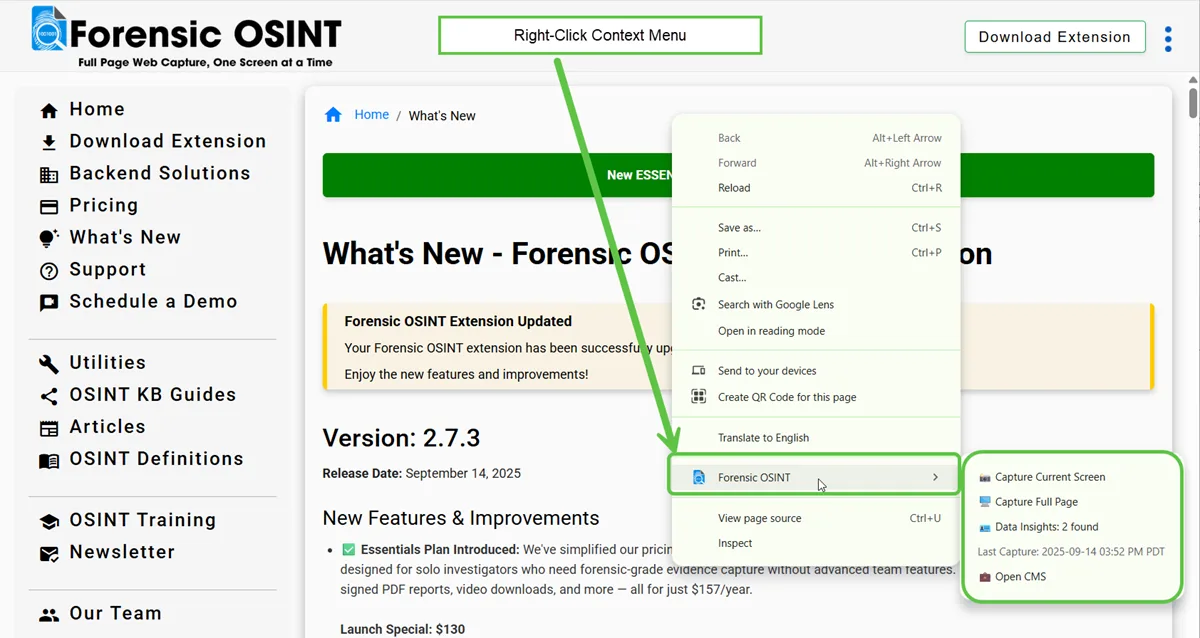The height and width of the screenshot is (638, 1200).
Task: Click the Version: 2.7.3 heading
Action: (401, 438)
